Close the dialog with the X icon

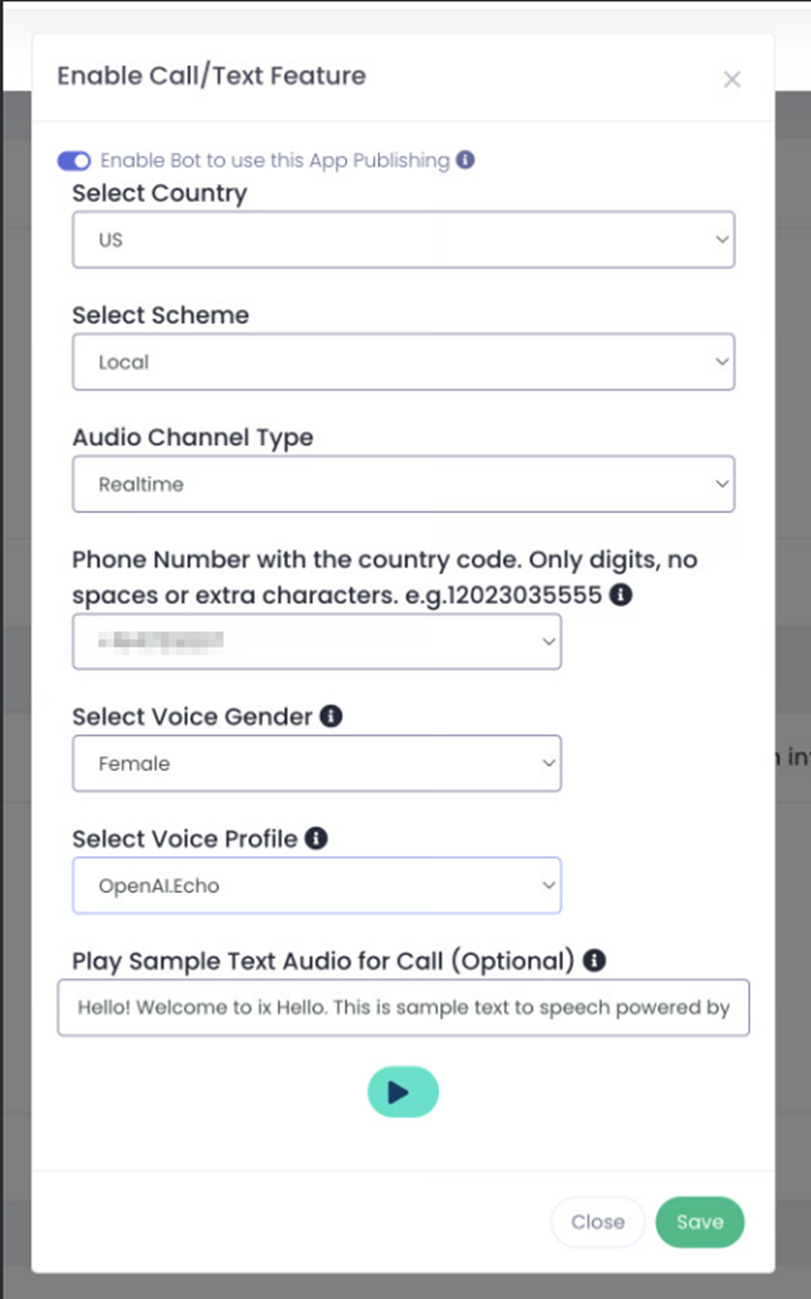tap(732, 79)
